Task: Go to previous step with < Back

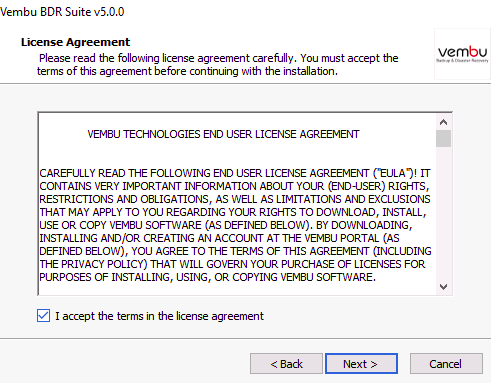Action: coord(286,364)
